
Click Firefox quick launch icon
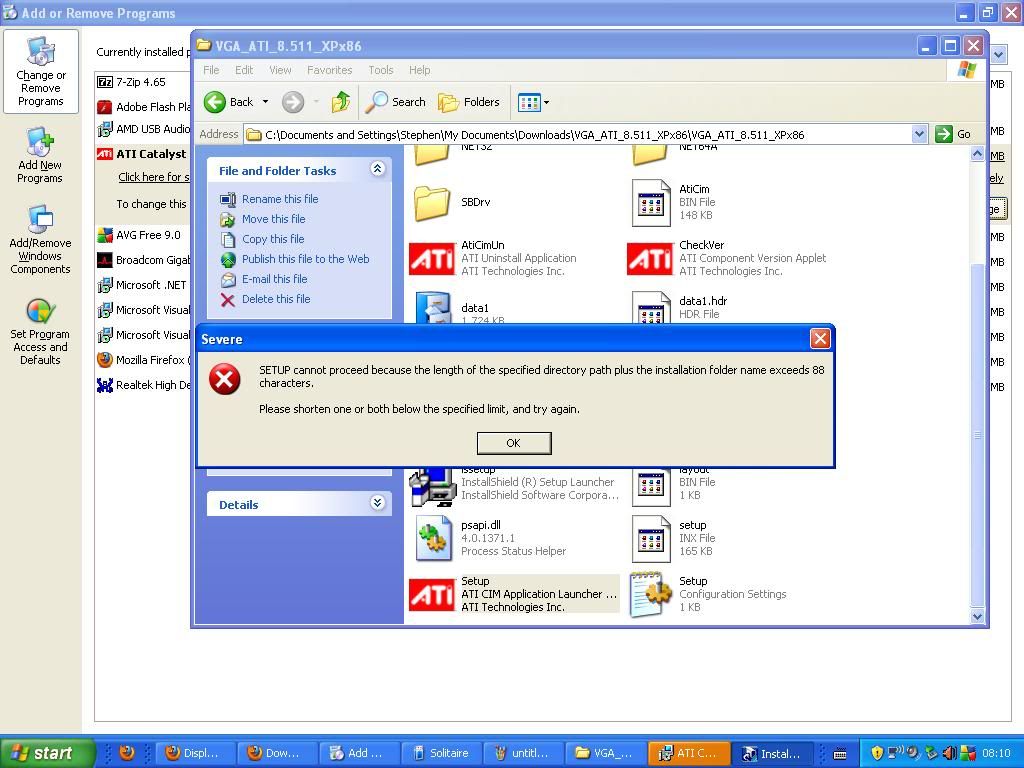point(127,752)
